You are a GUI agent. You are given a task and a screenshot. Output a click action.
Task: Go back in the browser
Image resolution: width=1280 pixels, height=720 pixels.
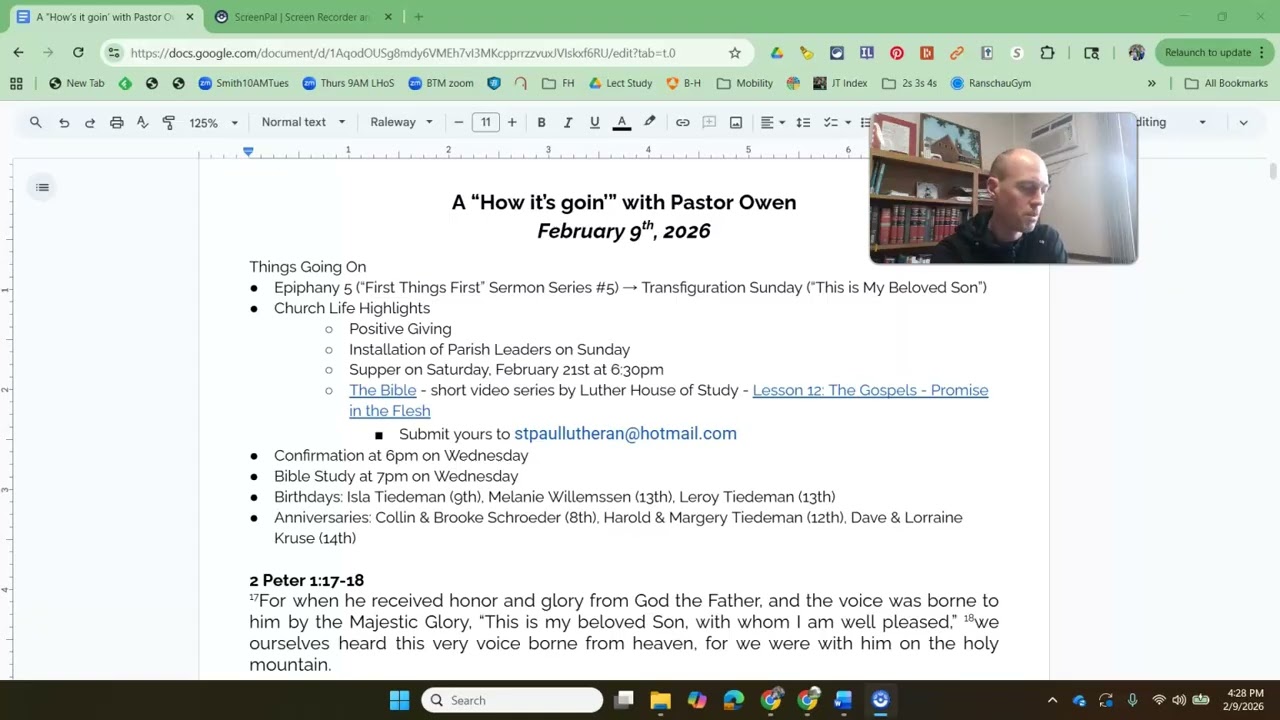tap(18, 52)
